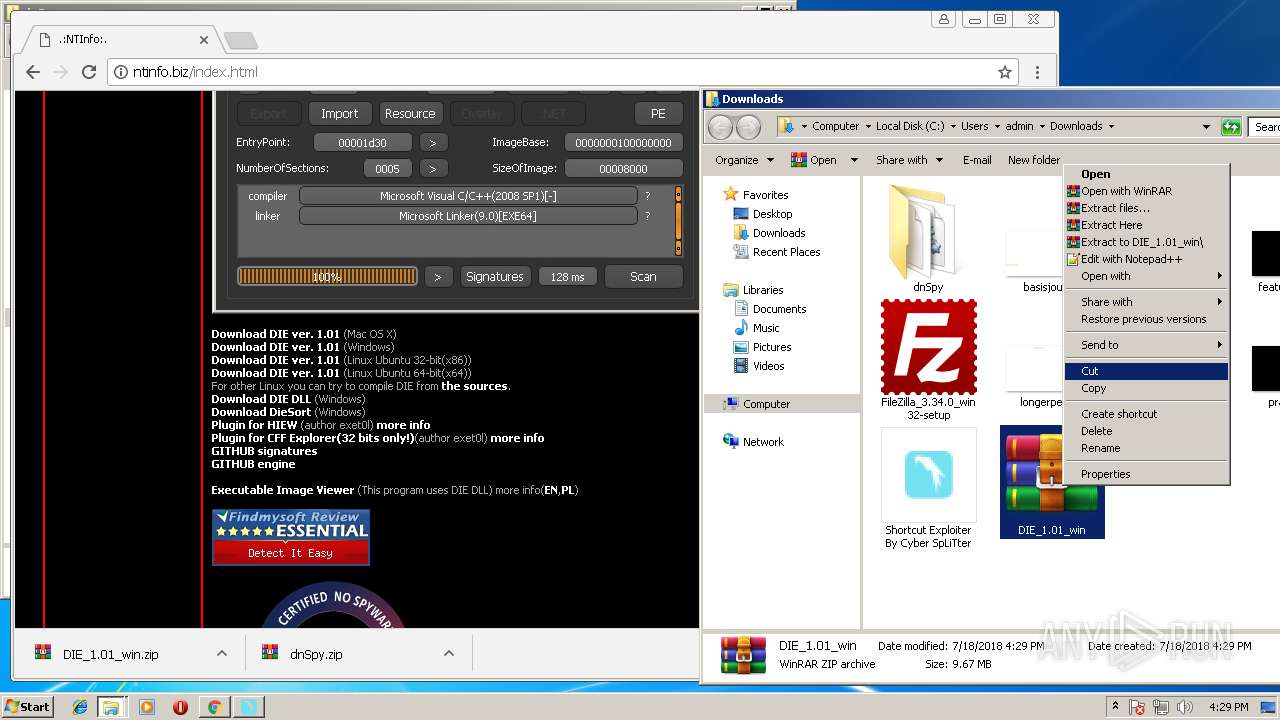The width and height of the screenshot is (1280, 720).
Task: Expand the Share with submenu in context menu
Action: click(x=1146, y=302)
